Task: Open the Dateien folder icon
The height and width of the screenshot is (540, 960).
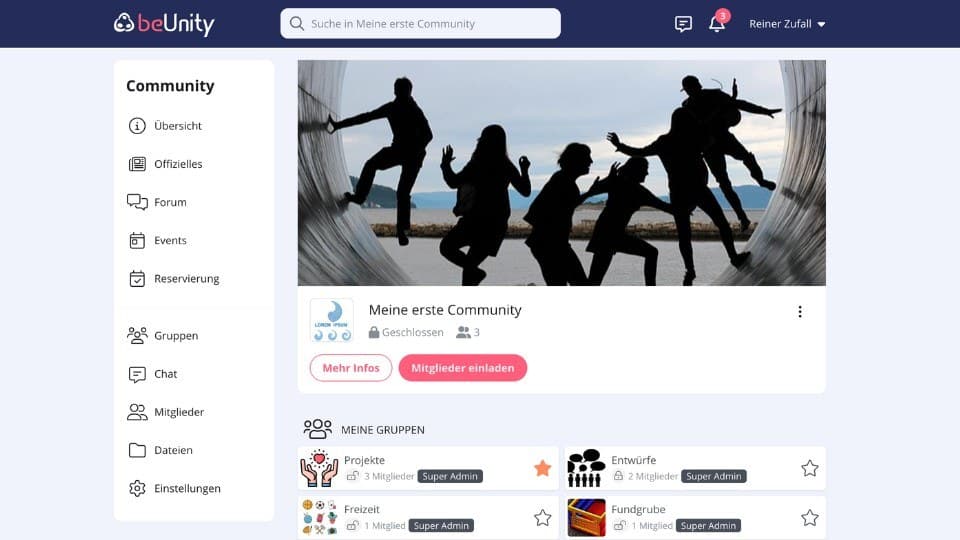Action: coord(137,450)
